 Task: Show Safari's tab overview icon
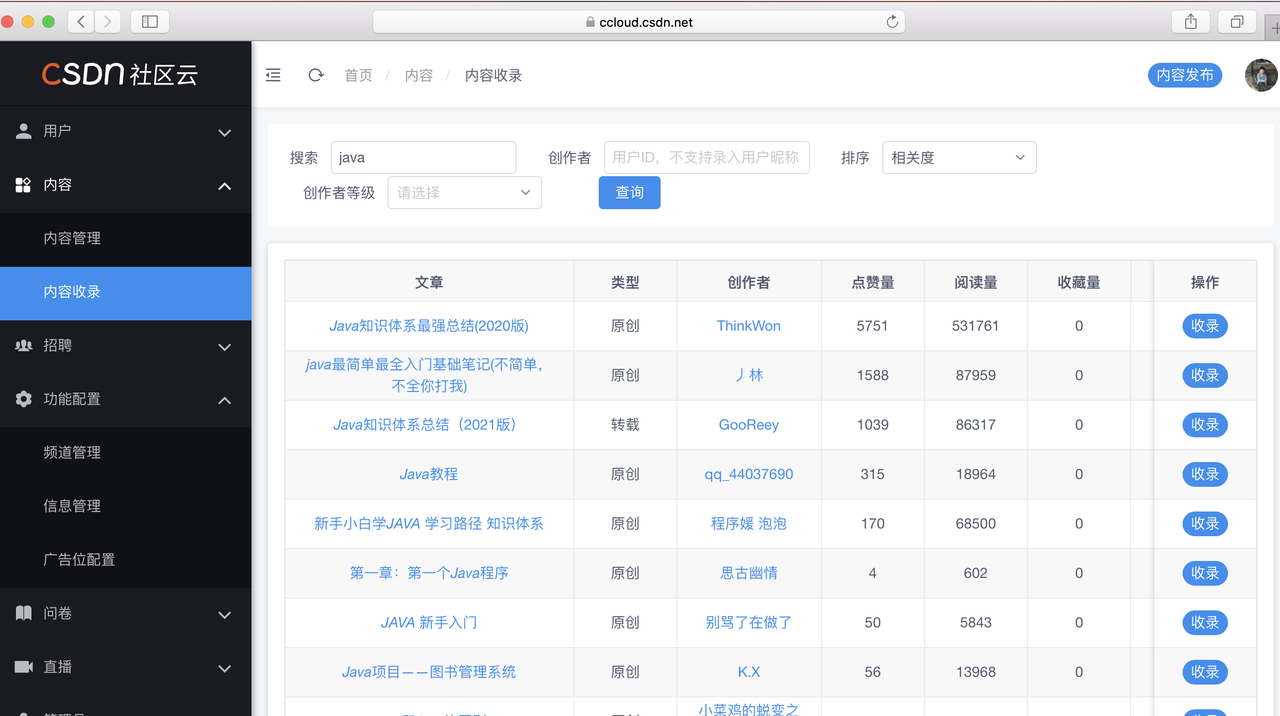pyautogui.click(x=1237, y=22)
